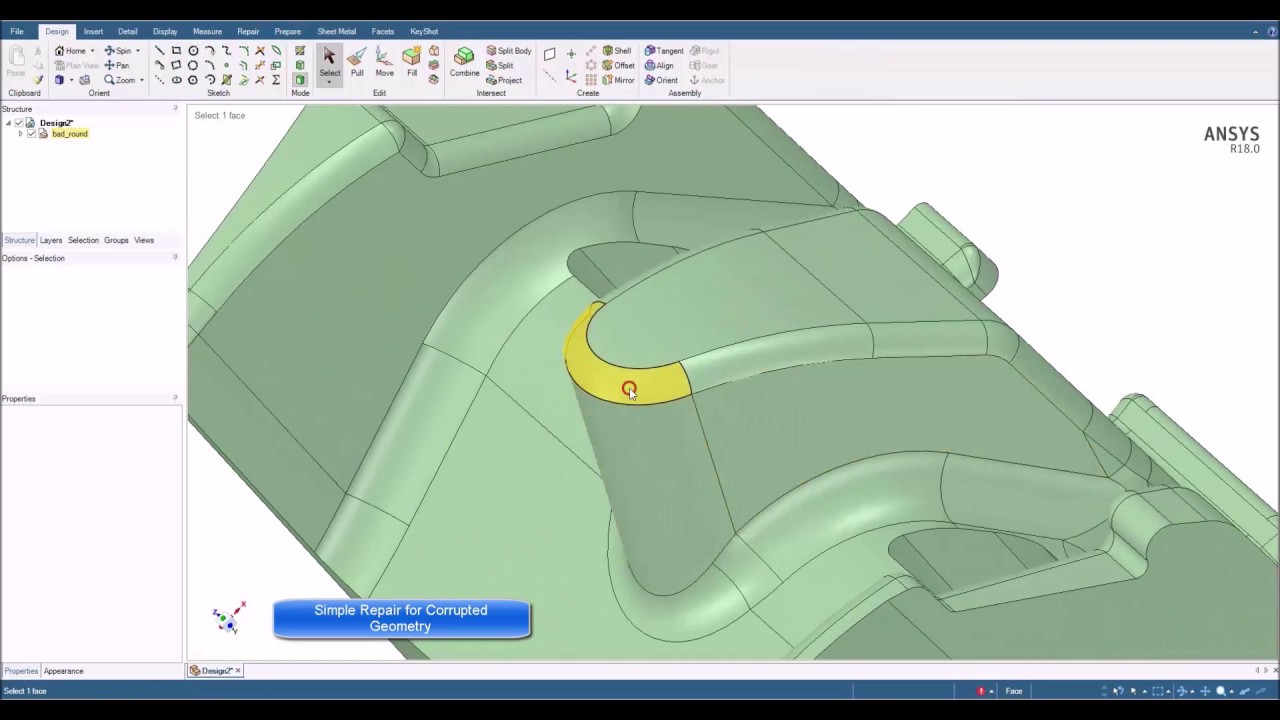
Task: Open the Home view dropdown arrow
Action: point(92,51)
